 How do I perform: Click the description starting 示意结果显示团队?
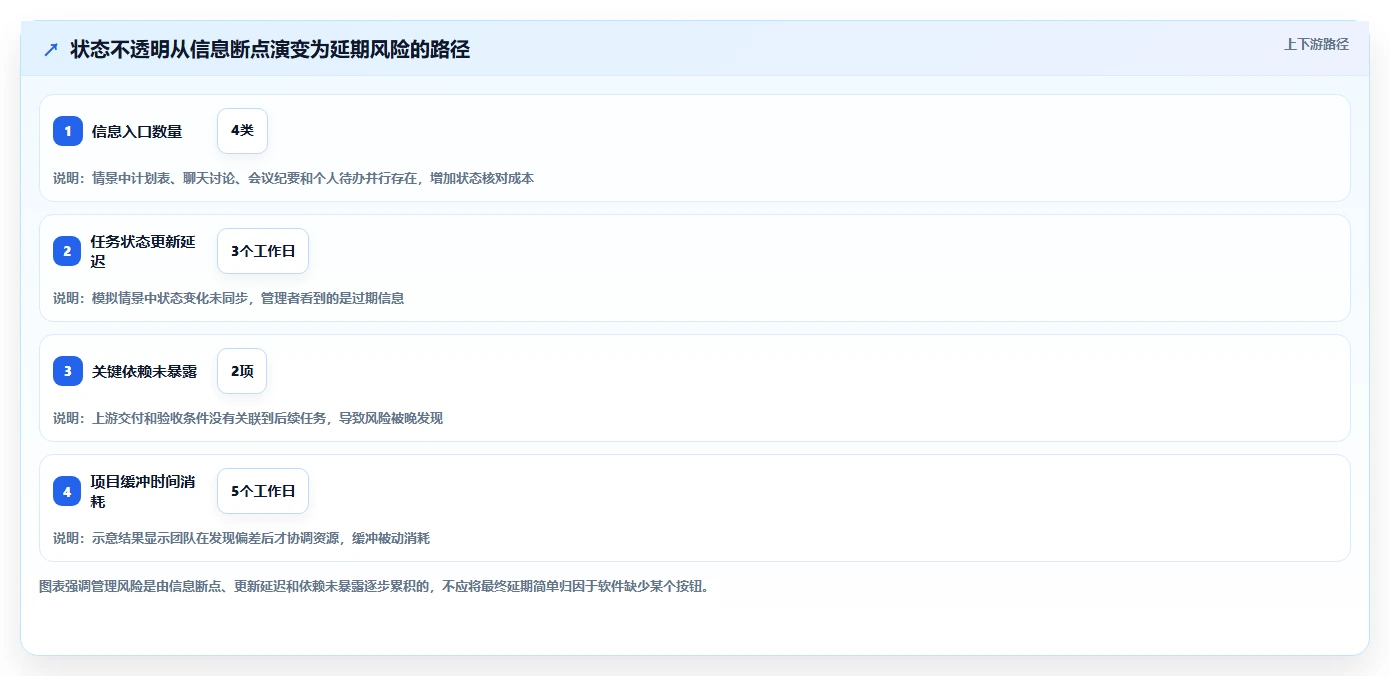[241, 538]
